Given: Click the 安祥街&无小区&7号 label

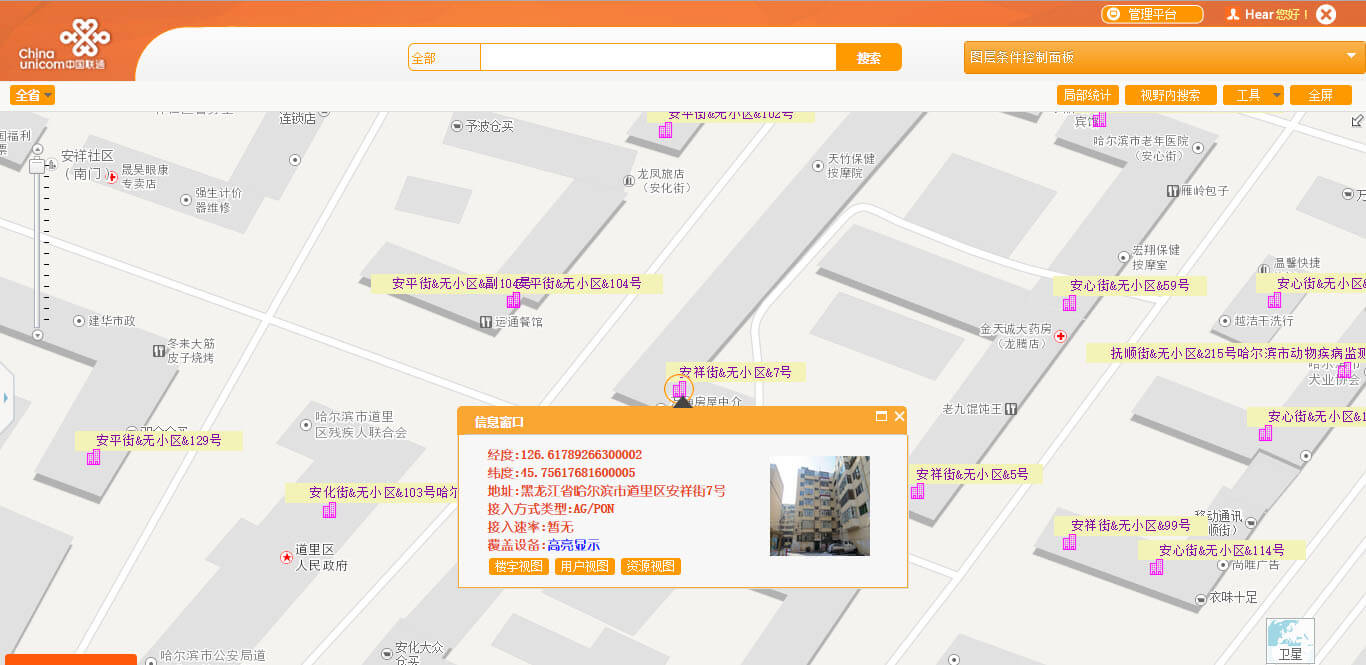Looking at the screenshot, I should tap(735, 372).
